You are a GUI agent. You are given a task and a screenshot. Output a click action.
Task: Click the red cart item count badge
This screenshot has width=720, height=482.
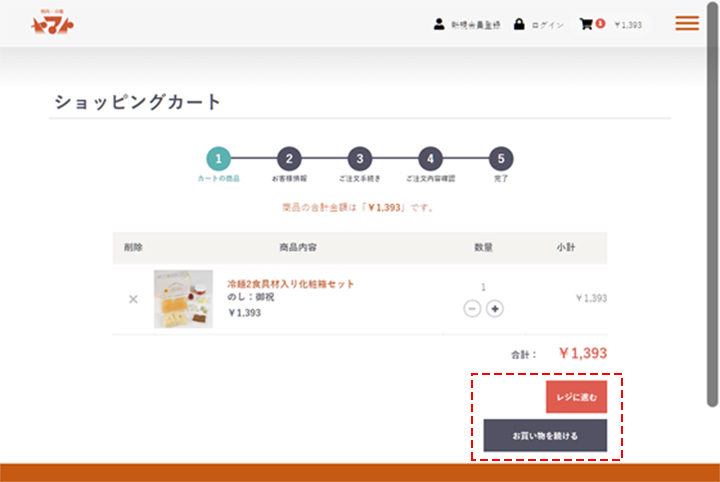600,23
